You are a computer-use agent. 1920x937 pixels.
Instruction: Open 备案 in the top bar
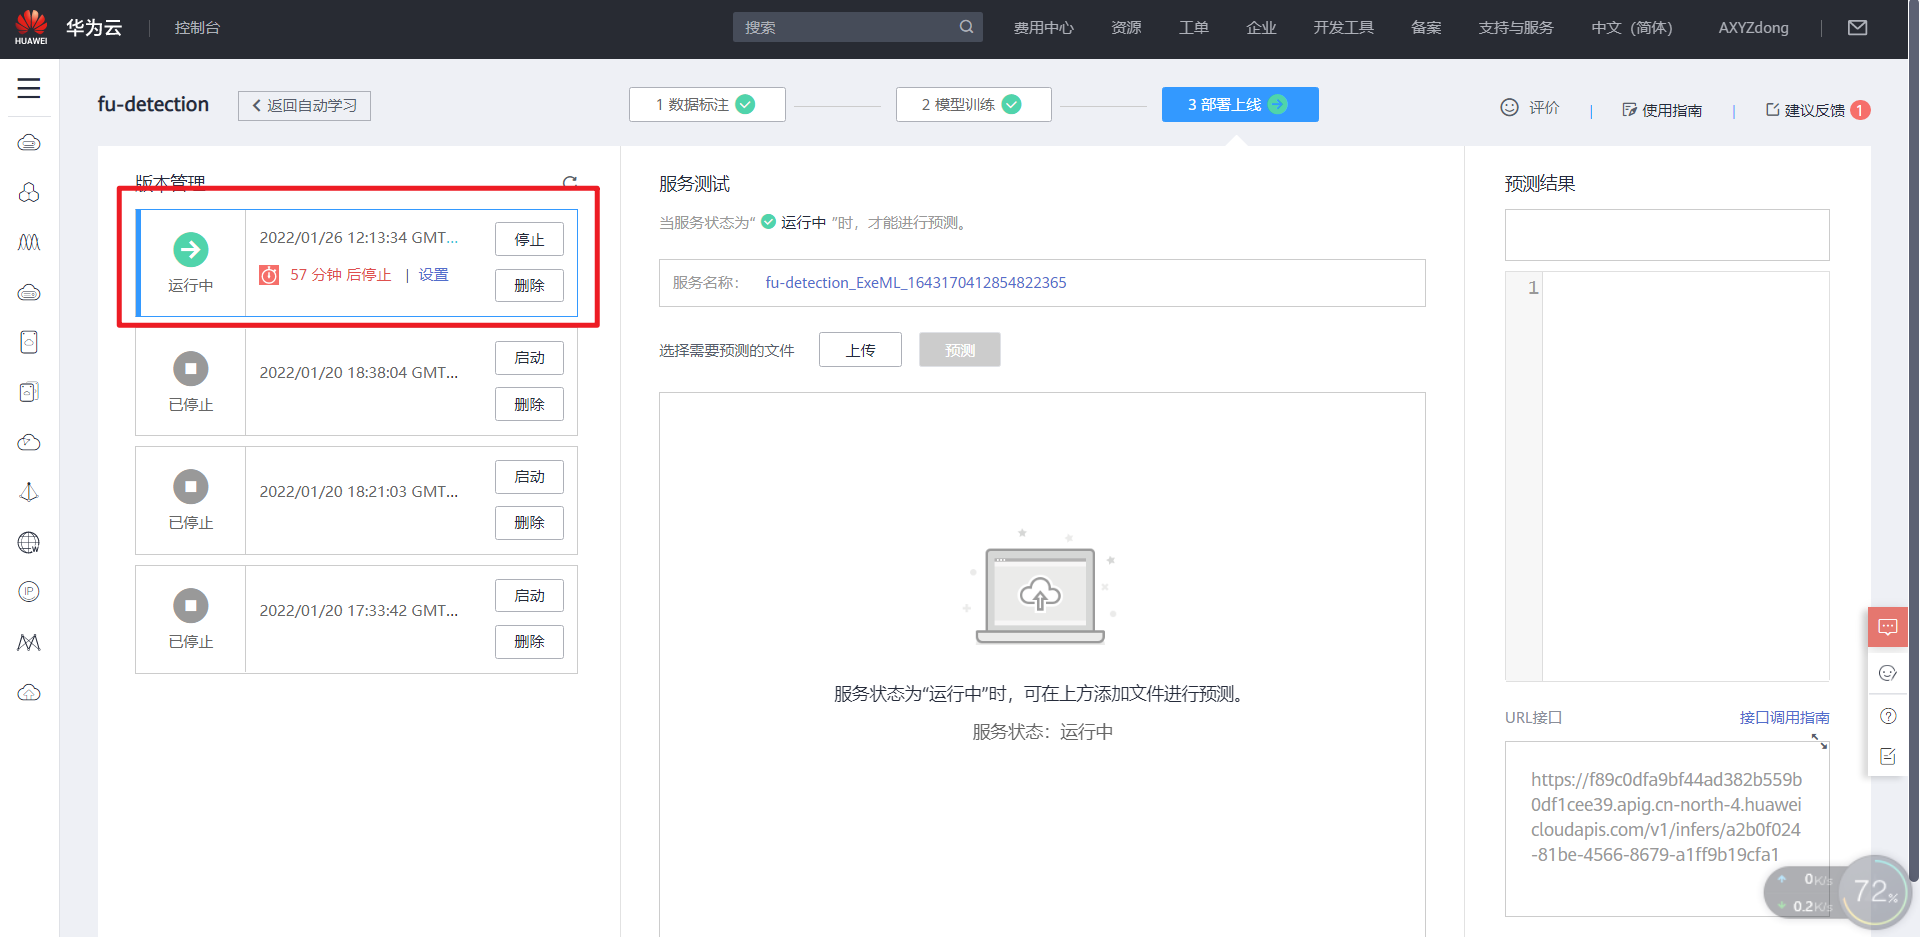click(1426, 28)
